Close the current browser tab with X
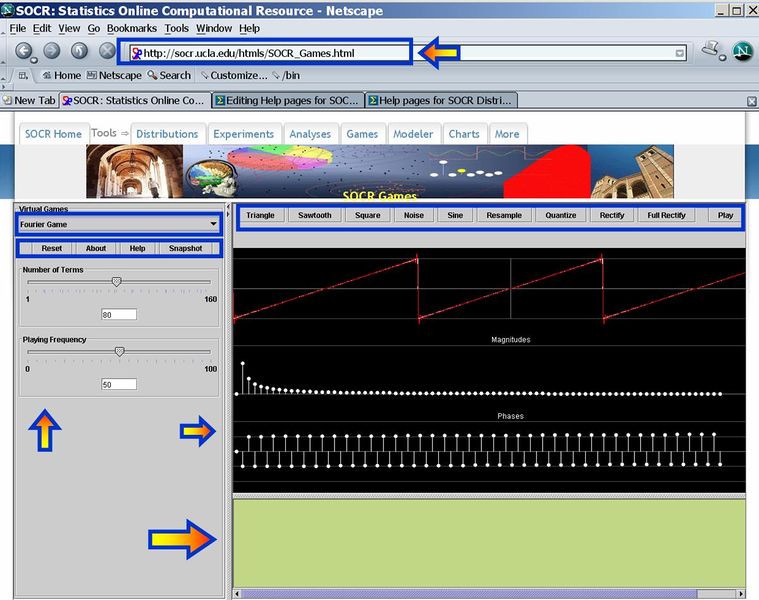 751,101
